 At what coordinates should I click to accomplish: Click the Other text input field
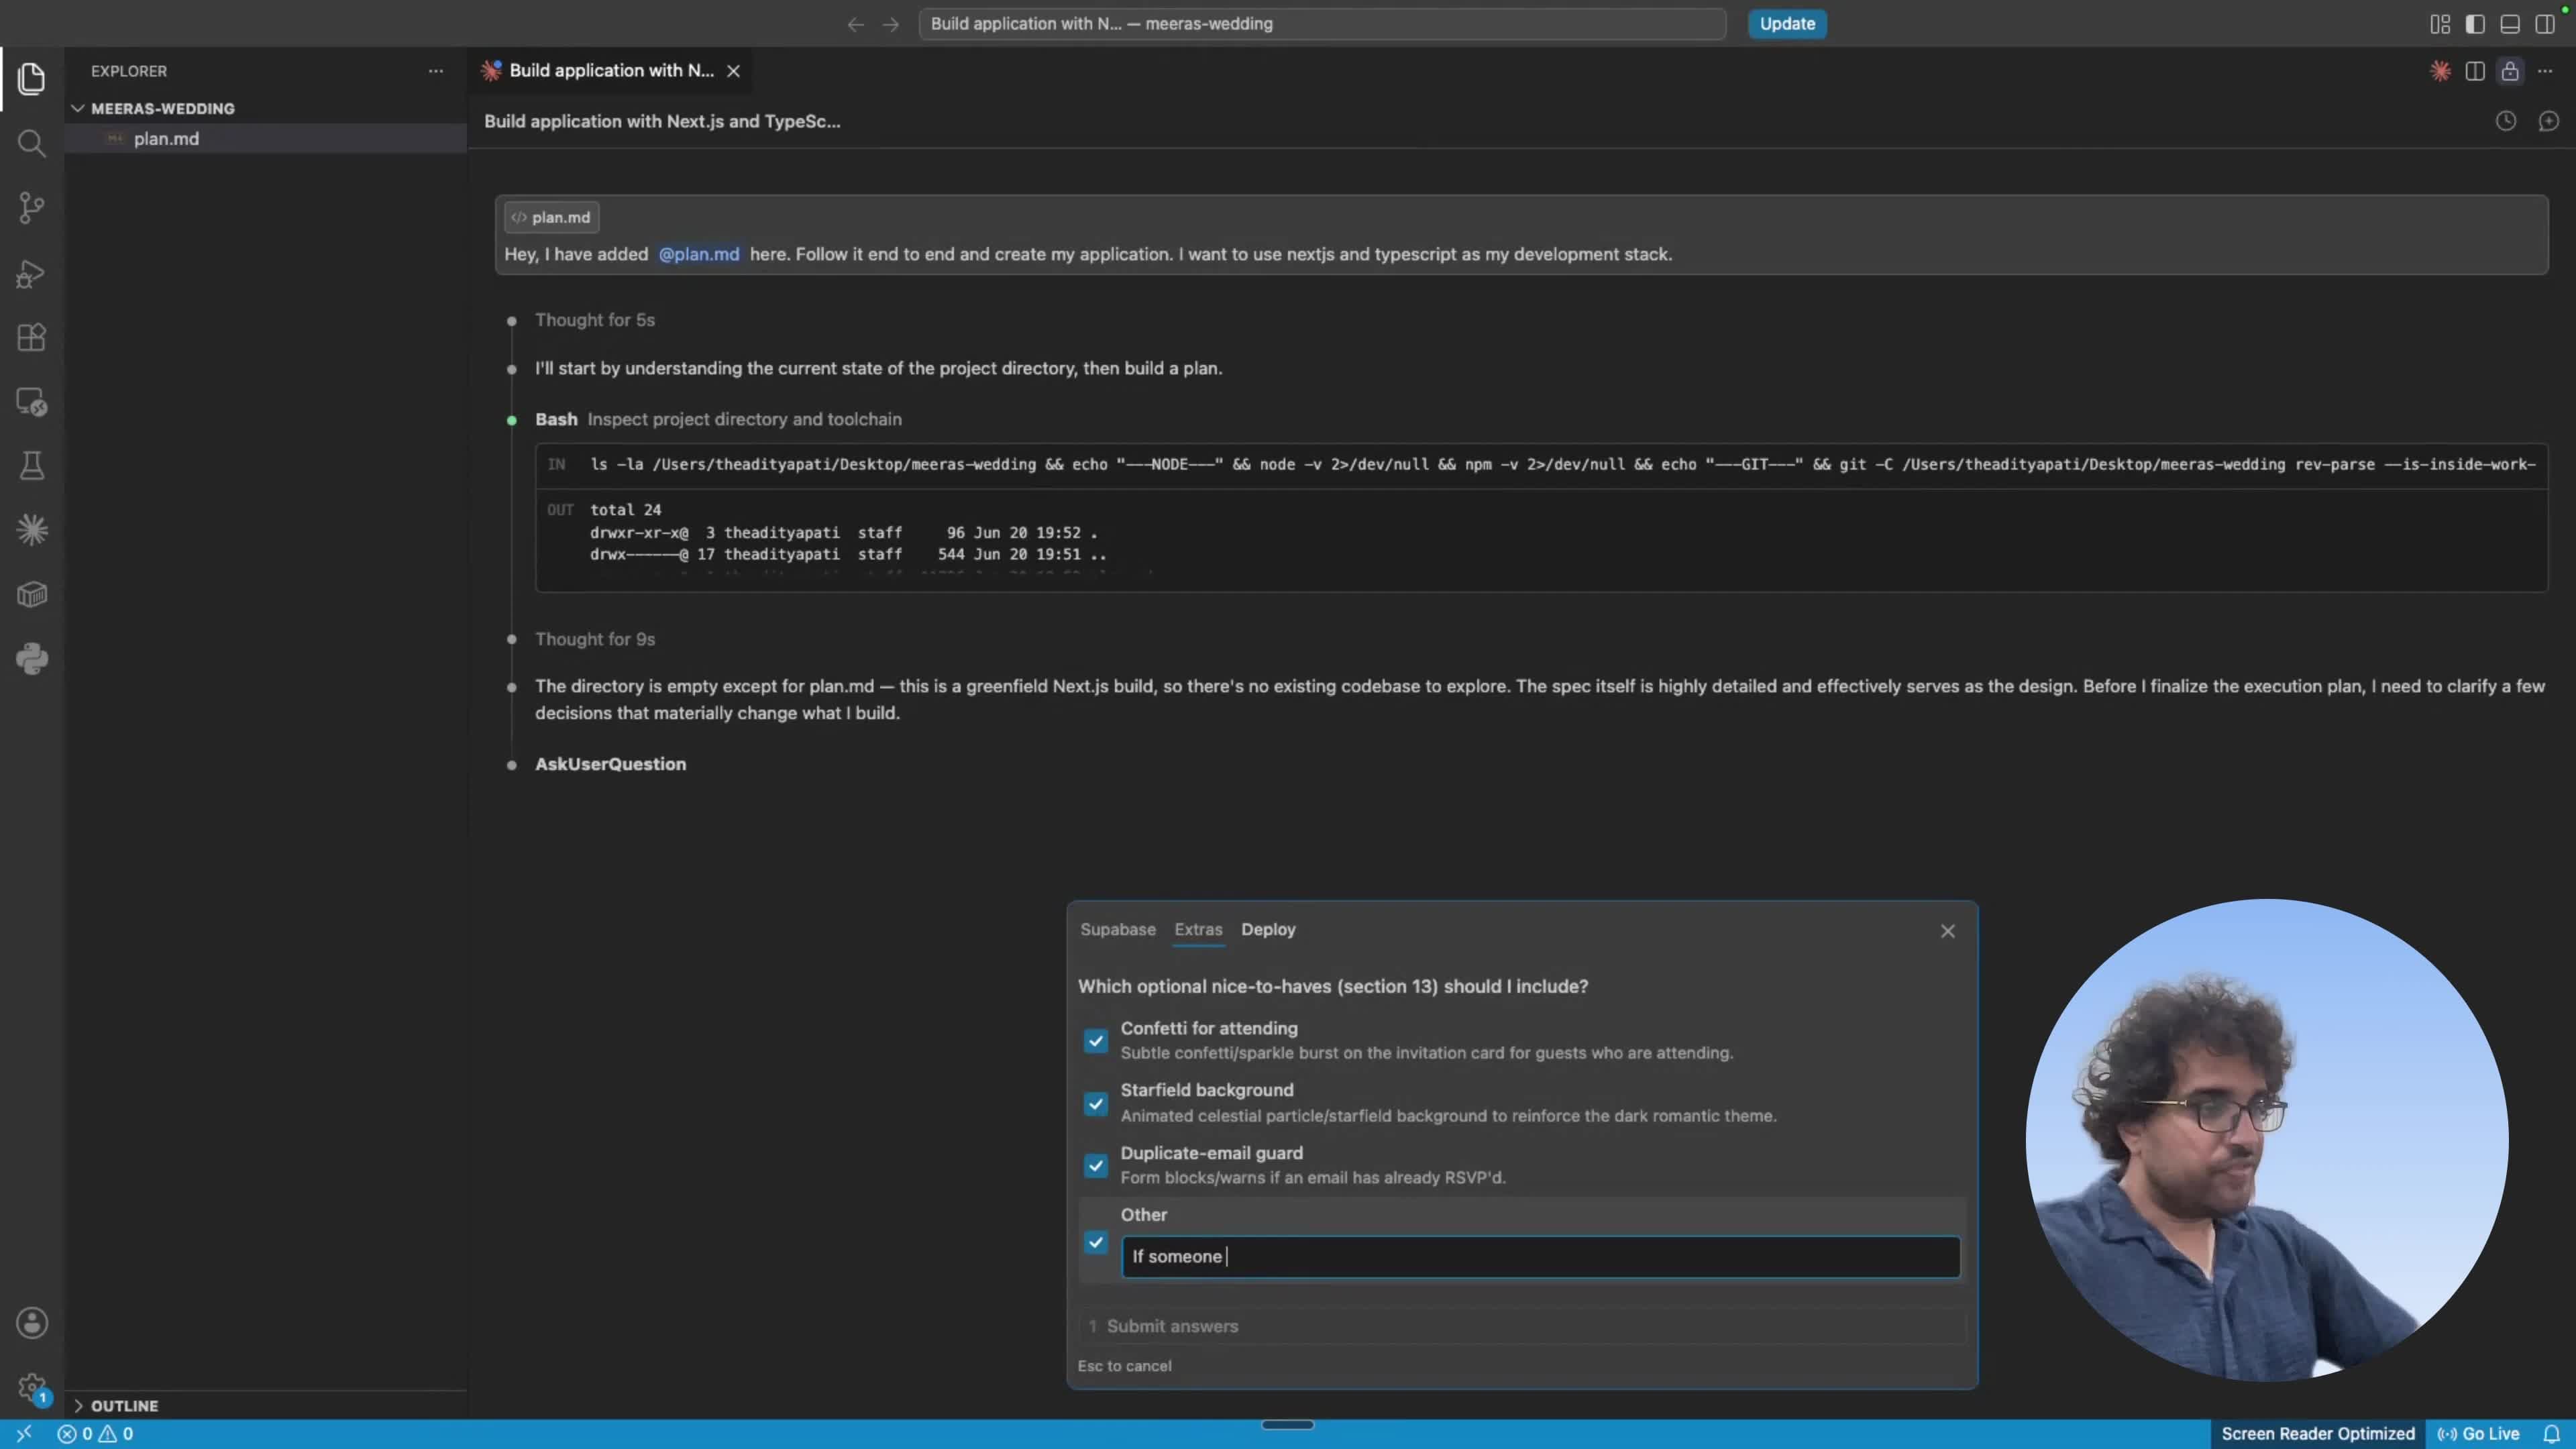click(1540, 1257)
